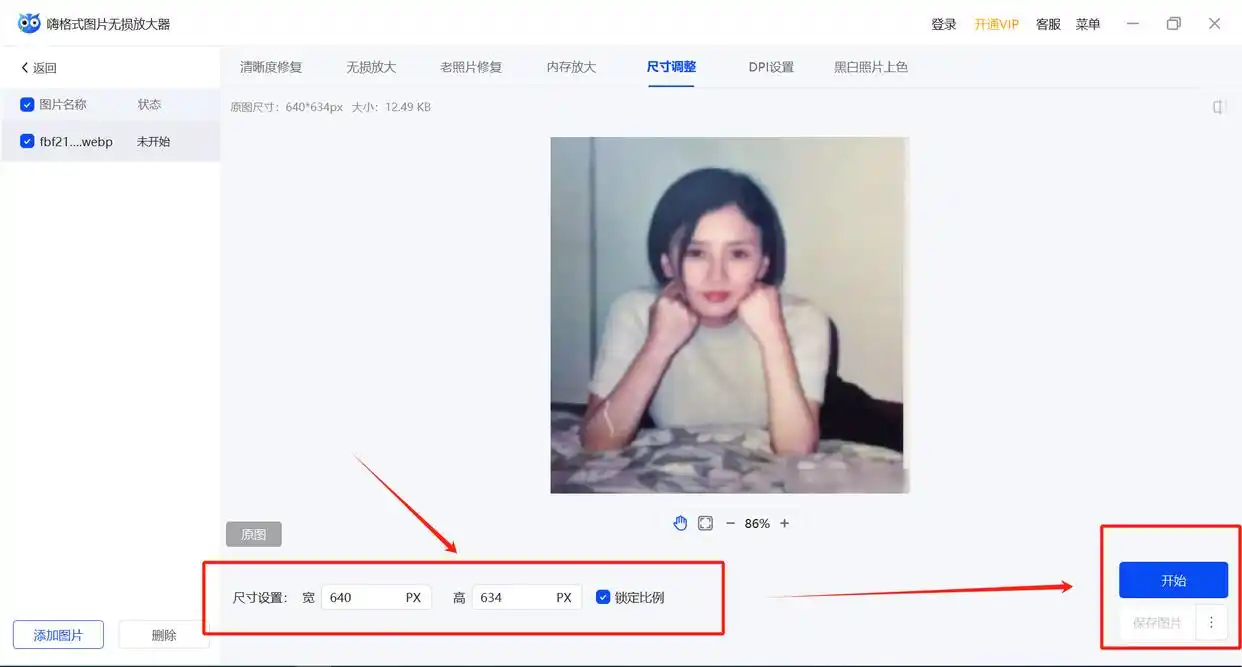Switch to the 清晰度修复 tab

pos(271,67)
